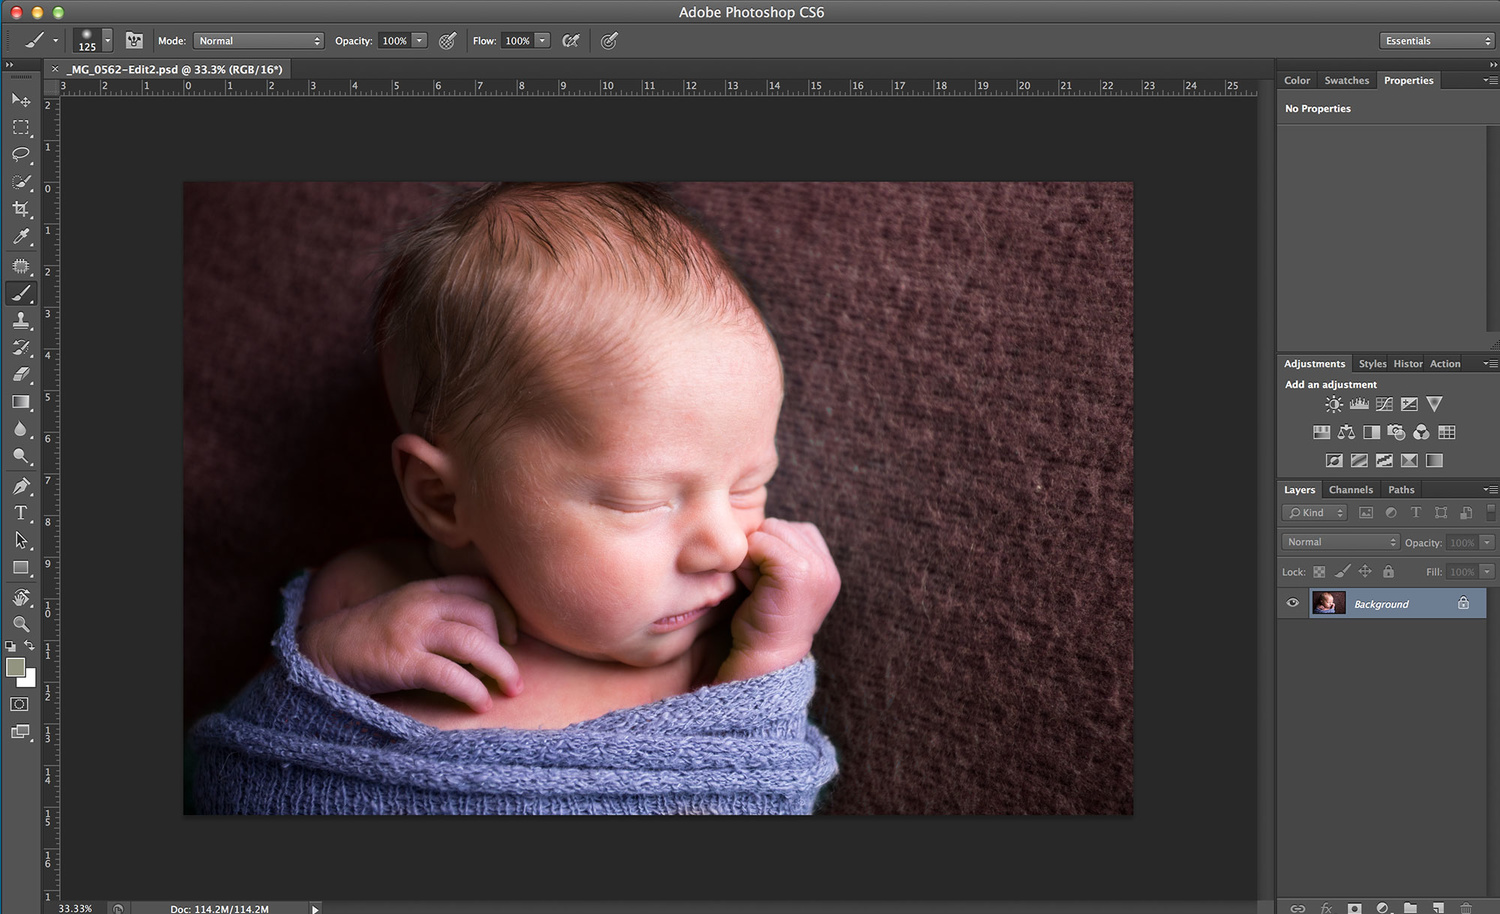
Task: Select the Eyedropper tool
Action: point(21,237)
